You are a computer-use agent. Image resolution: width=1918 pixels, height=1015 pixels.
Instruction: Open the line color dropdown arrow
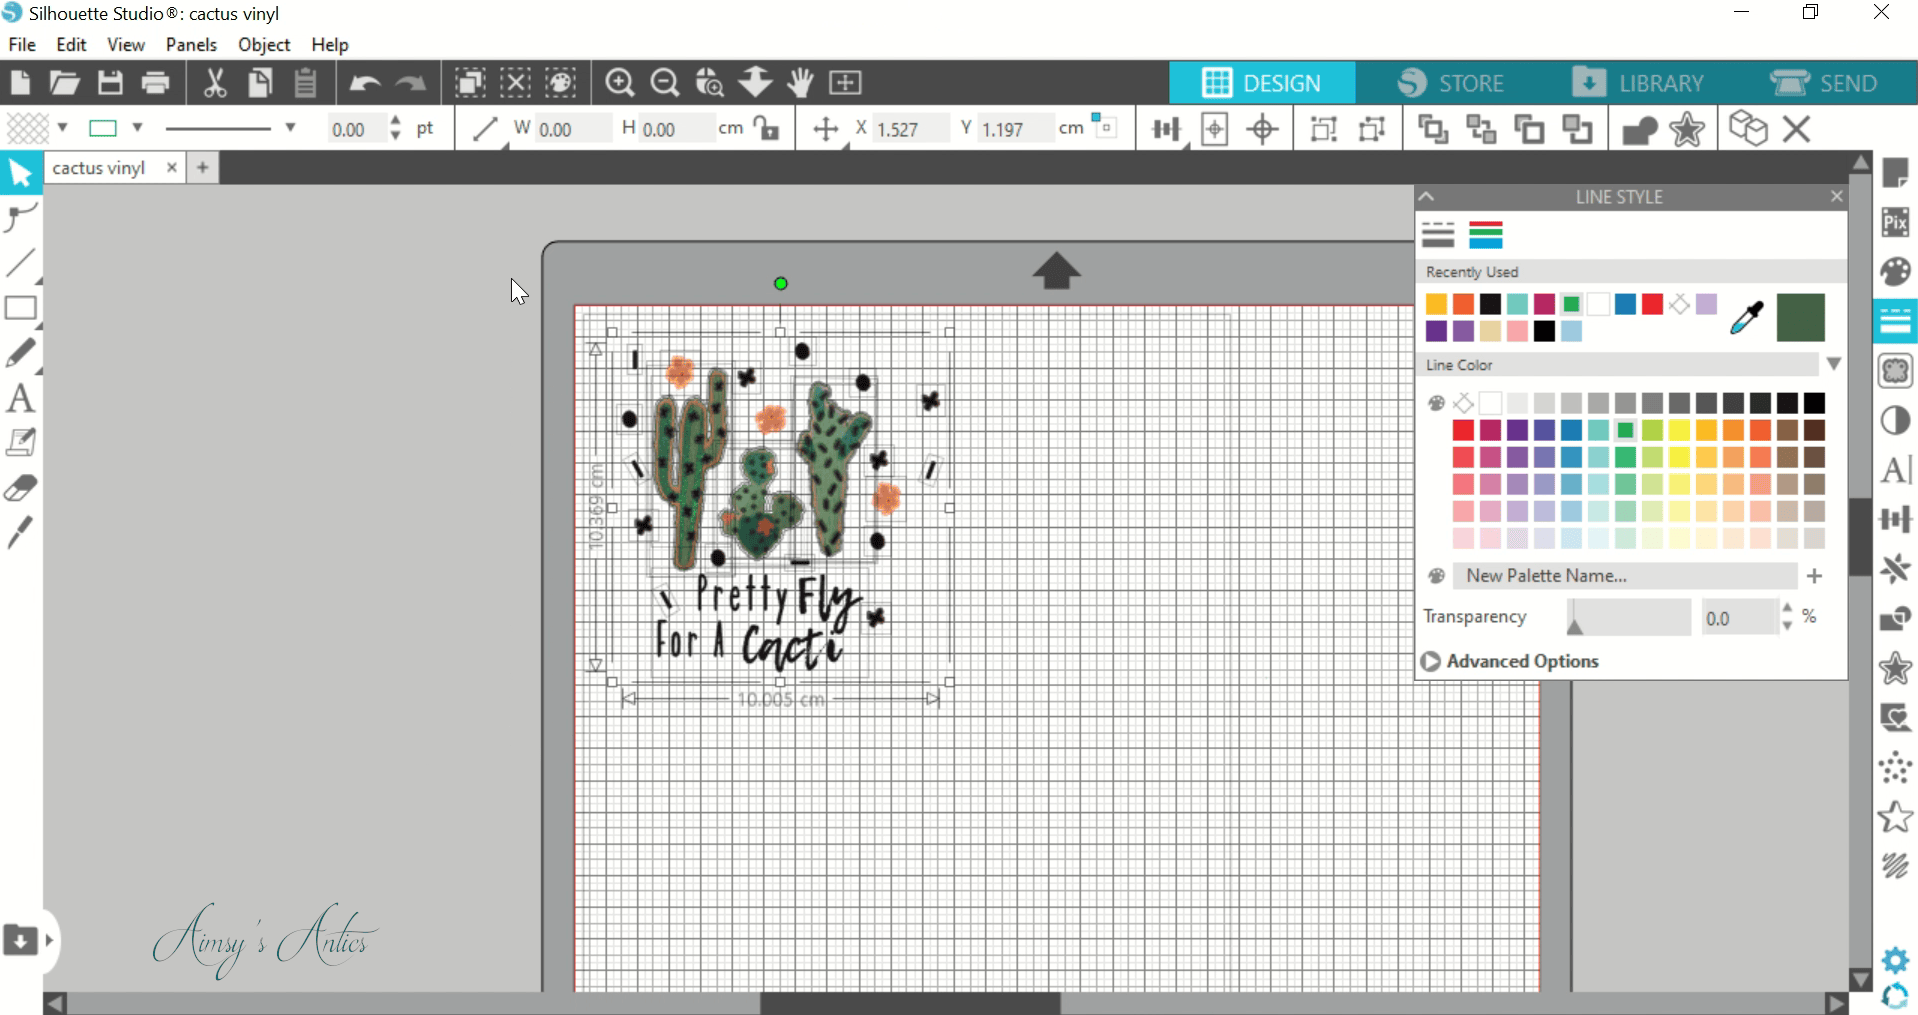(x=138, y=128)
